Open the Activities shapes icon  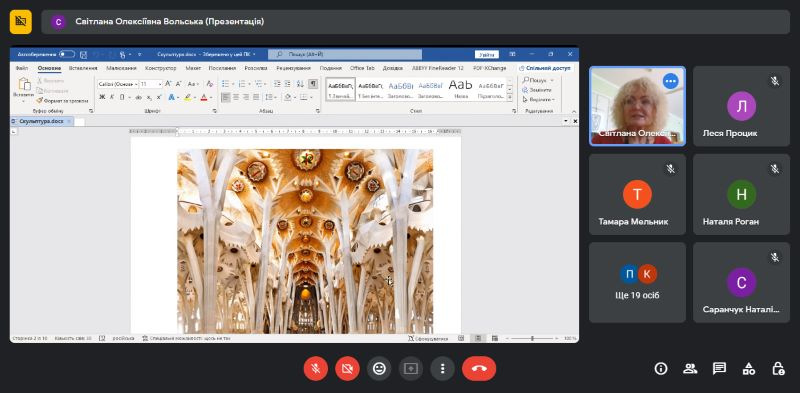tap(748, 369)
